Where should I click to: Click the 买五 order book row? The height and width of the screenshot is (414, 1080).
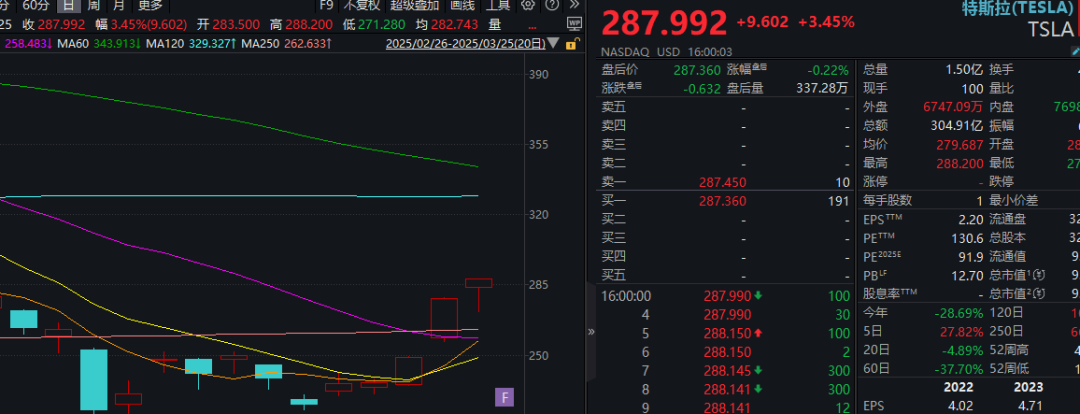click(x=727, y=276)
